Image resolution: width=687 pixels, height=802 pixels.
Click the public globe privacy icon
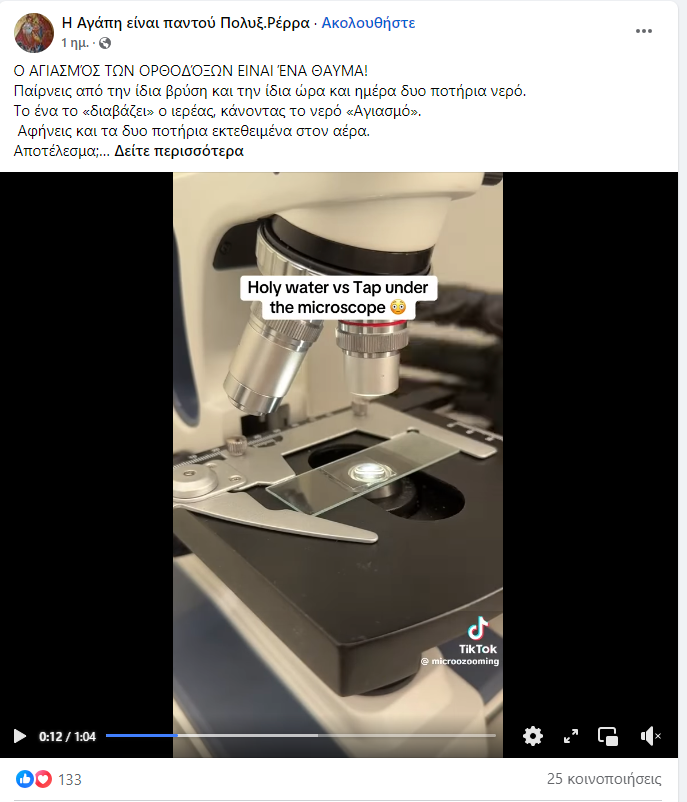105,43
